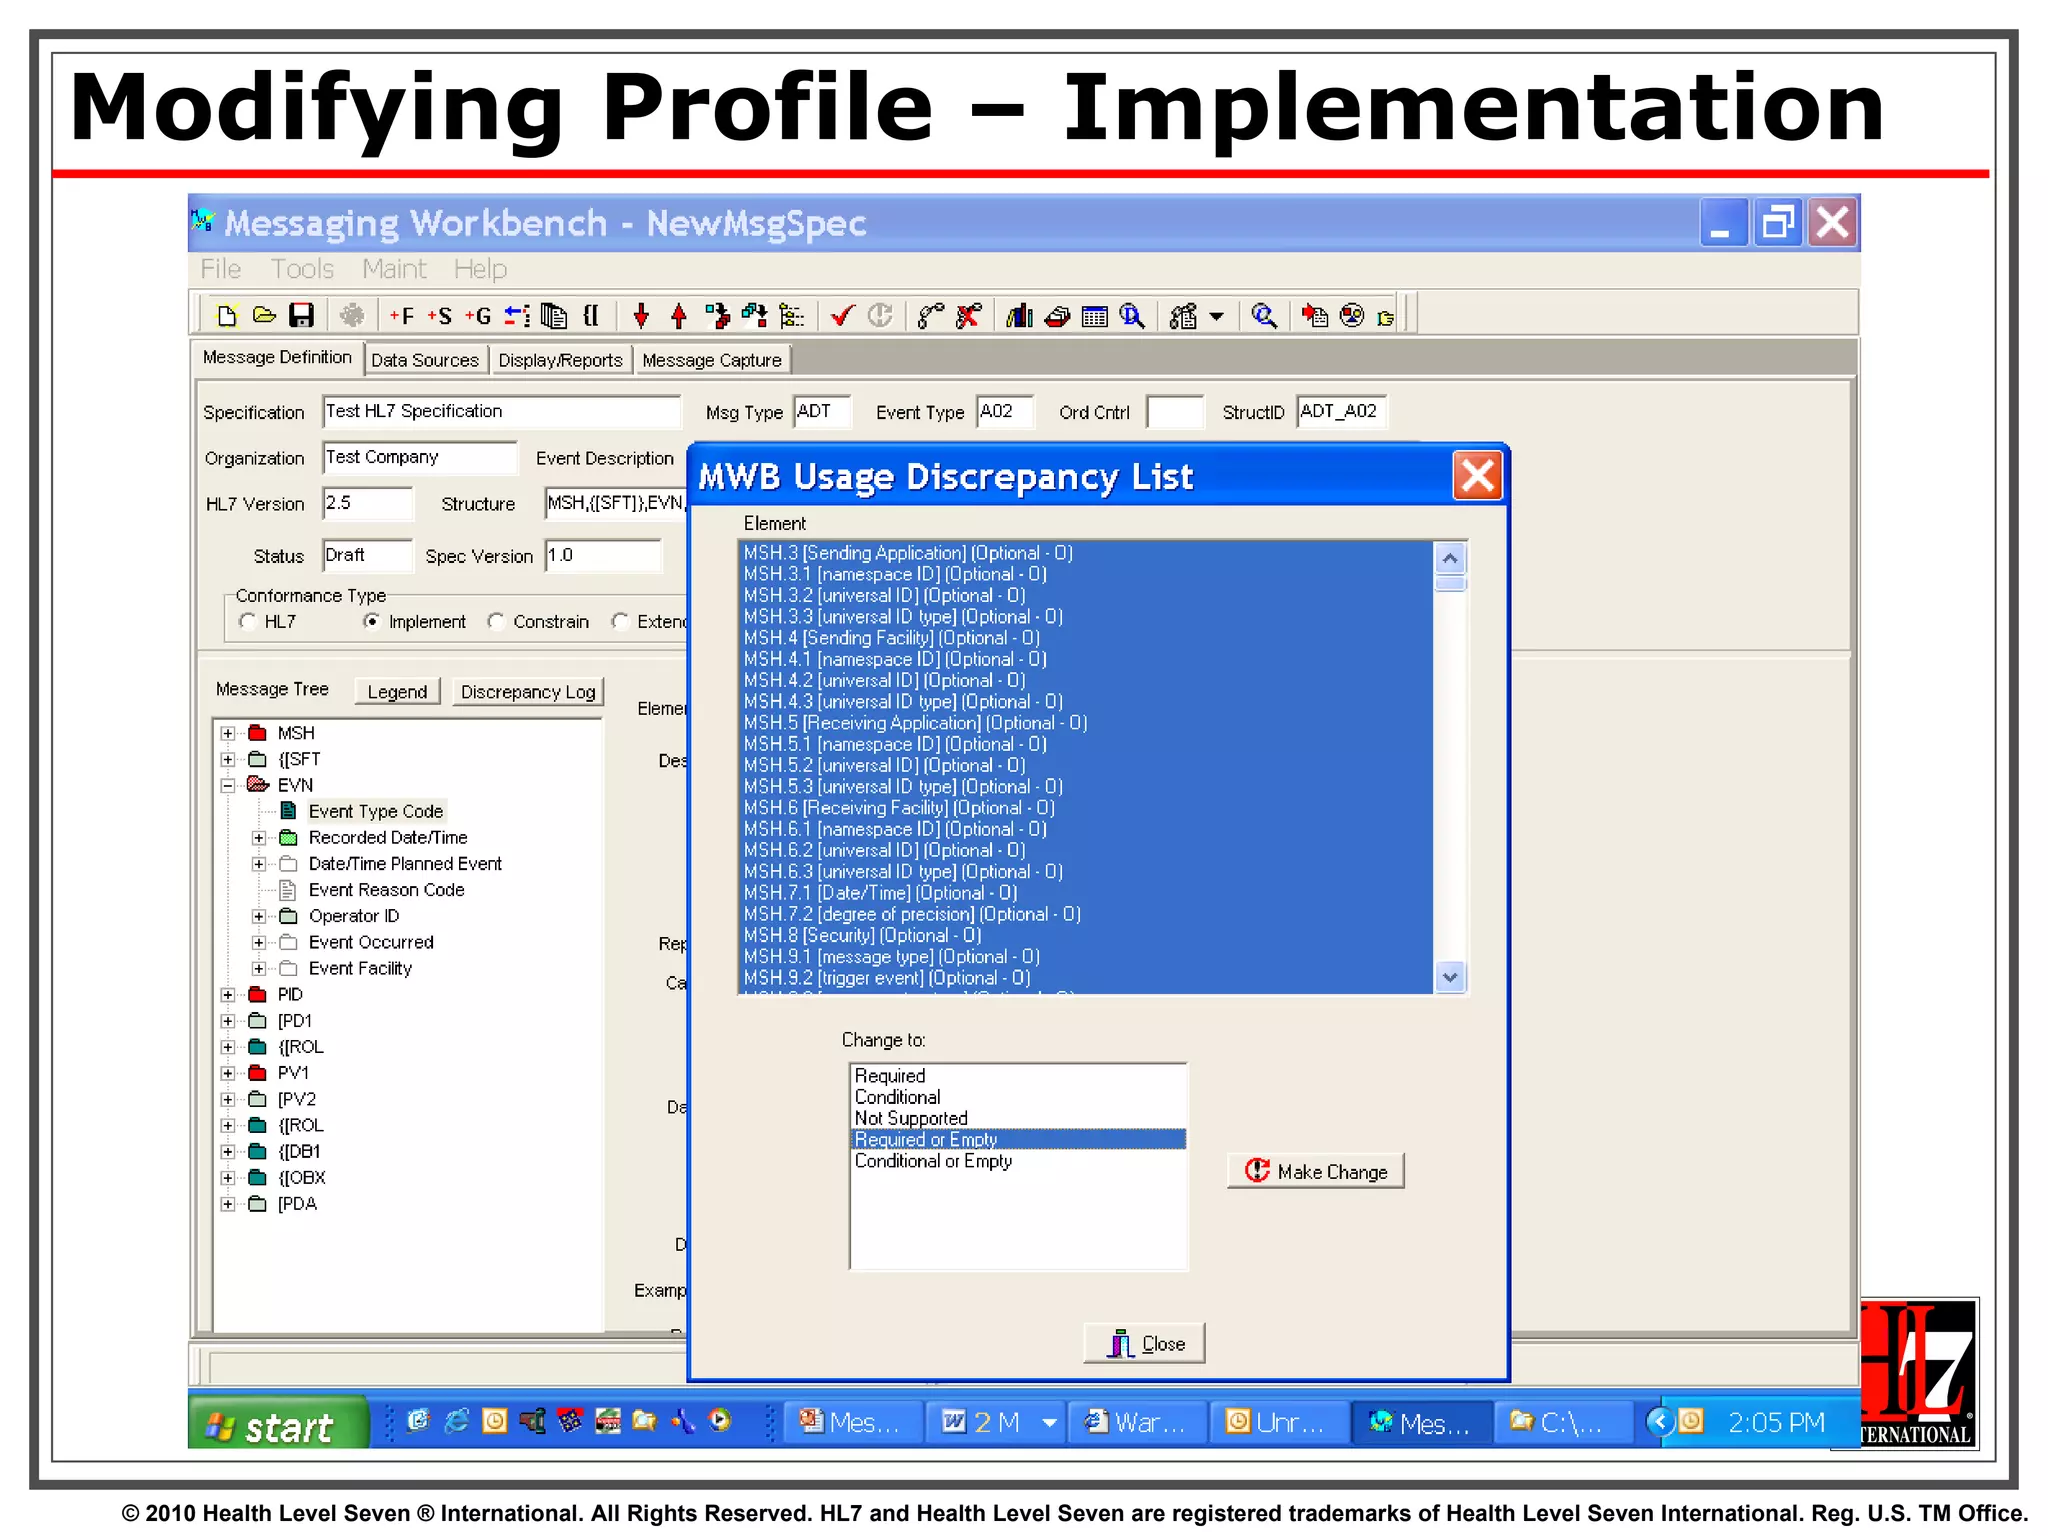Click the Legend button

coord(397,691)
